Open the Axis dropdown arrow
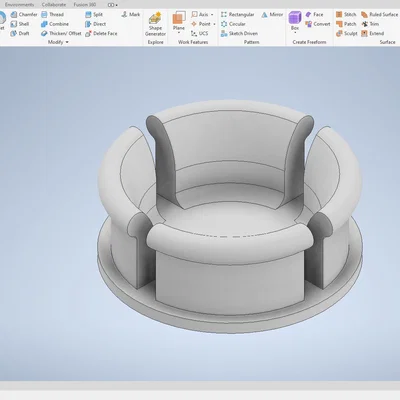 [x=212, y=15]
